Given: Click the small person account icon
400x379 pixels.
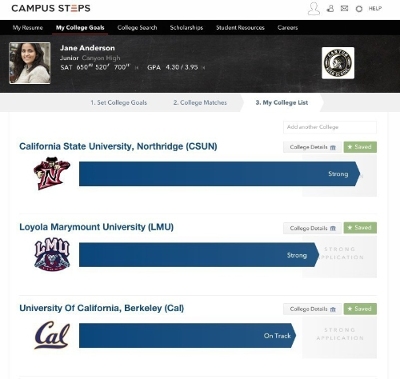Looking at the screenshot, I should [330, 9].
